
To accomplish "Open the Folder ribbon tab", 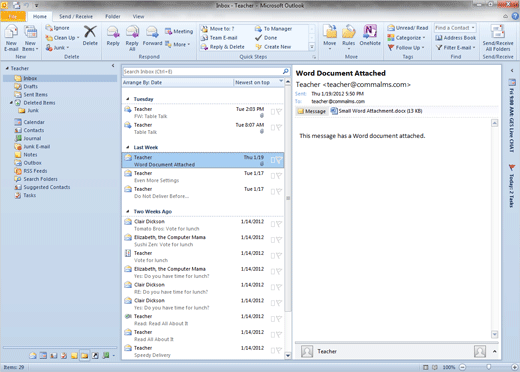I will point(113,16).
